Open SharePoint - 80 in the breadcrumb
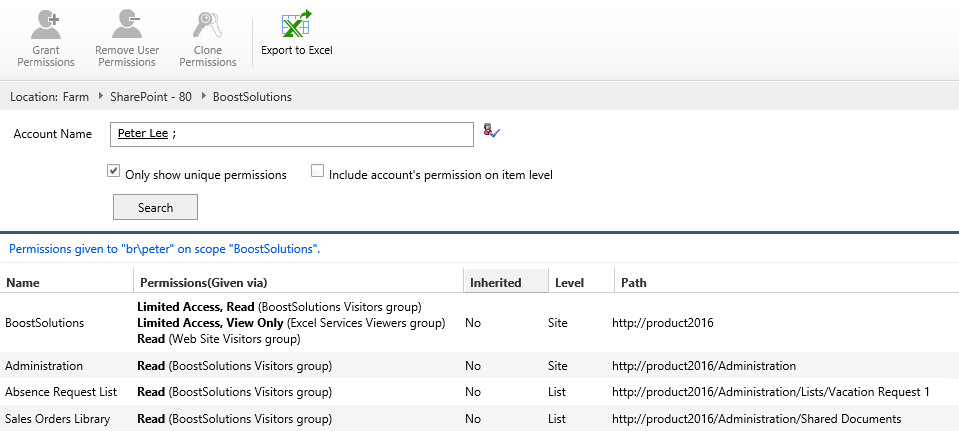 pyautogui.click(x=151, y=97)
